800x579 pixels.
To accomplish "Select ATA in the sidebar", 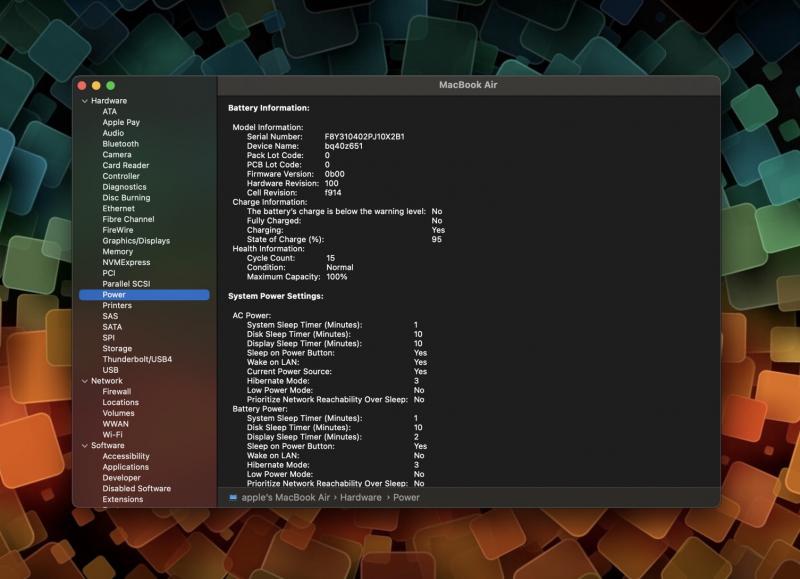I will (110, 112).
